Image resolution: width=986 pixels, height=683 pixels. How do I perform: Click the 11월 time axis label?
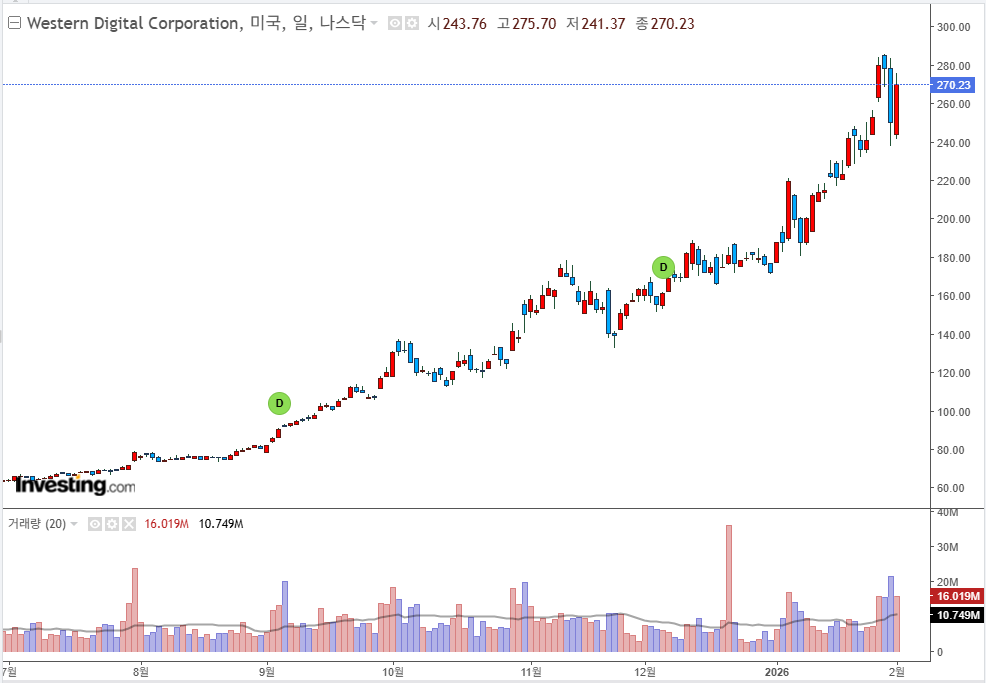click(531, 672)
